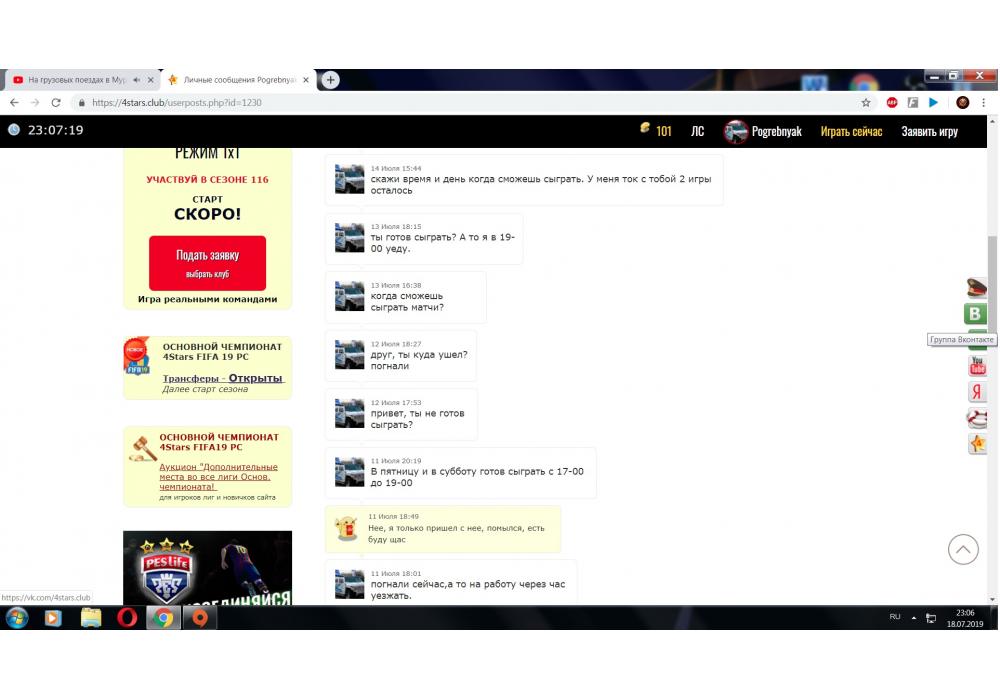This screenshot has height=700, width=1000.
Task: Open a new browser tab
Action: (330, 80)
